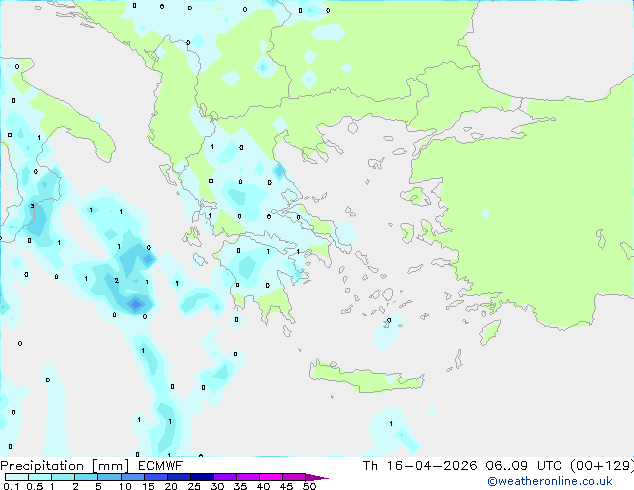
Task: Click the legend tick label '0.1'
Action: (11, 486)
